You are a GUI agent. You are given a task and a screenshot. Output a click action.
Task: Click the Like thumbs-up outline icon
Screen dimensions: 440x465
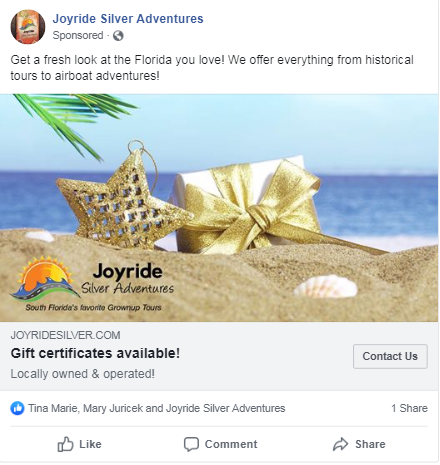pyautogui.click(x=65, y=444)
